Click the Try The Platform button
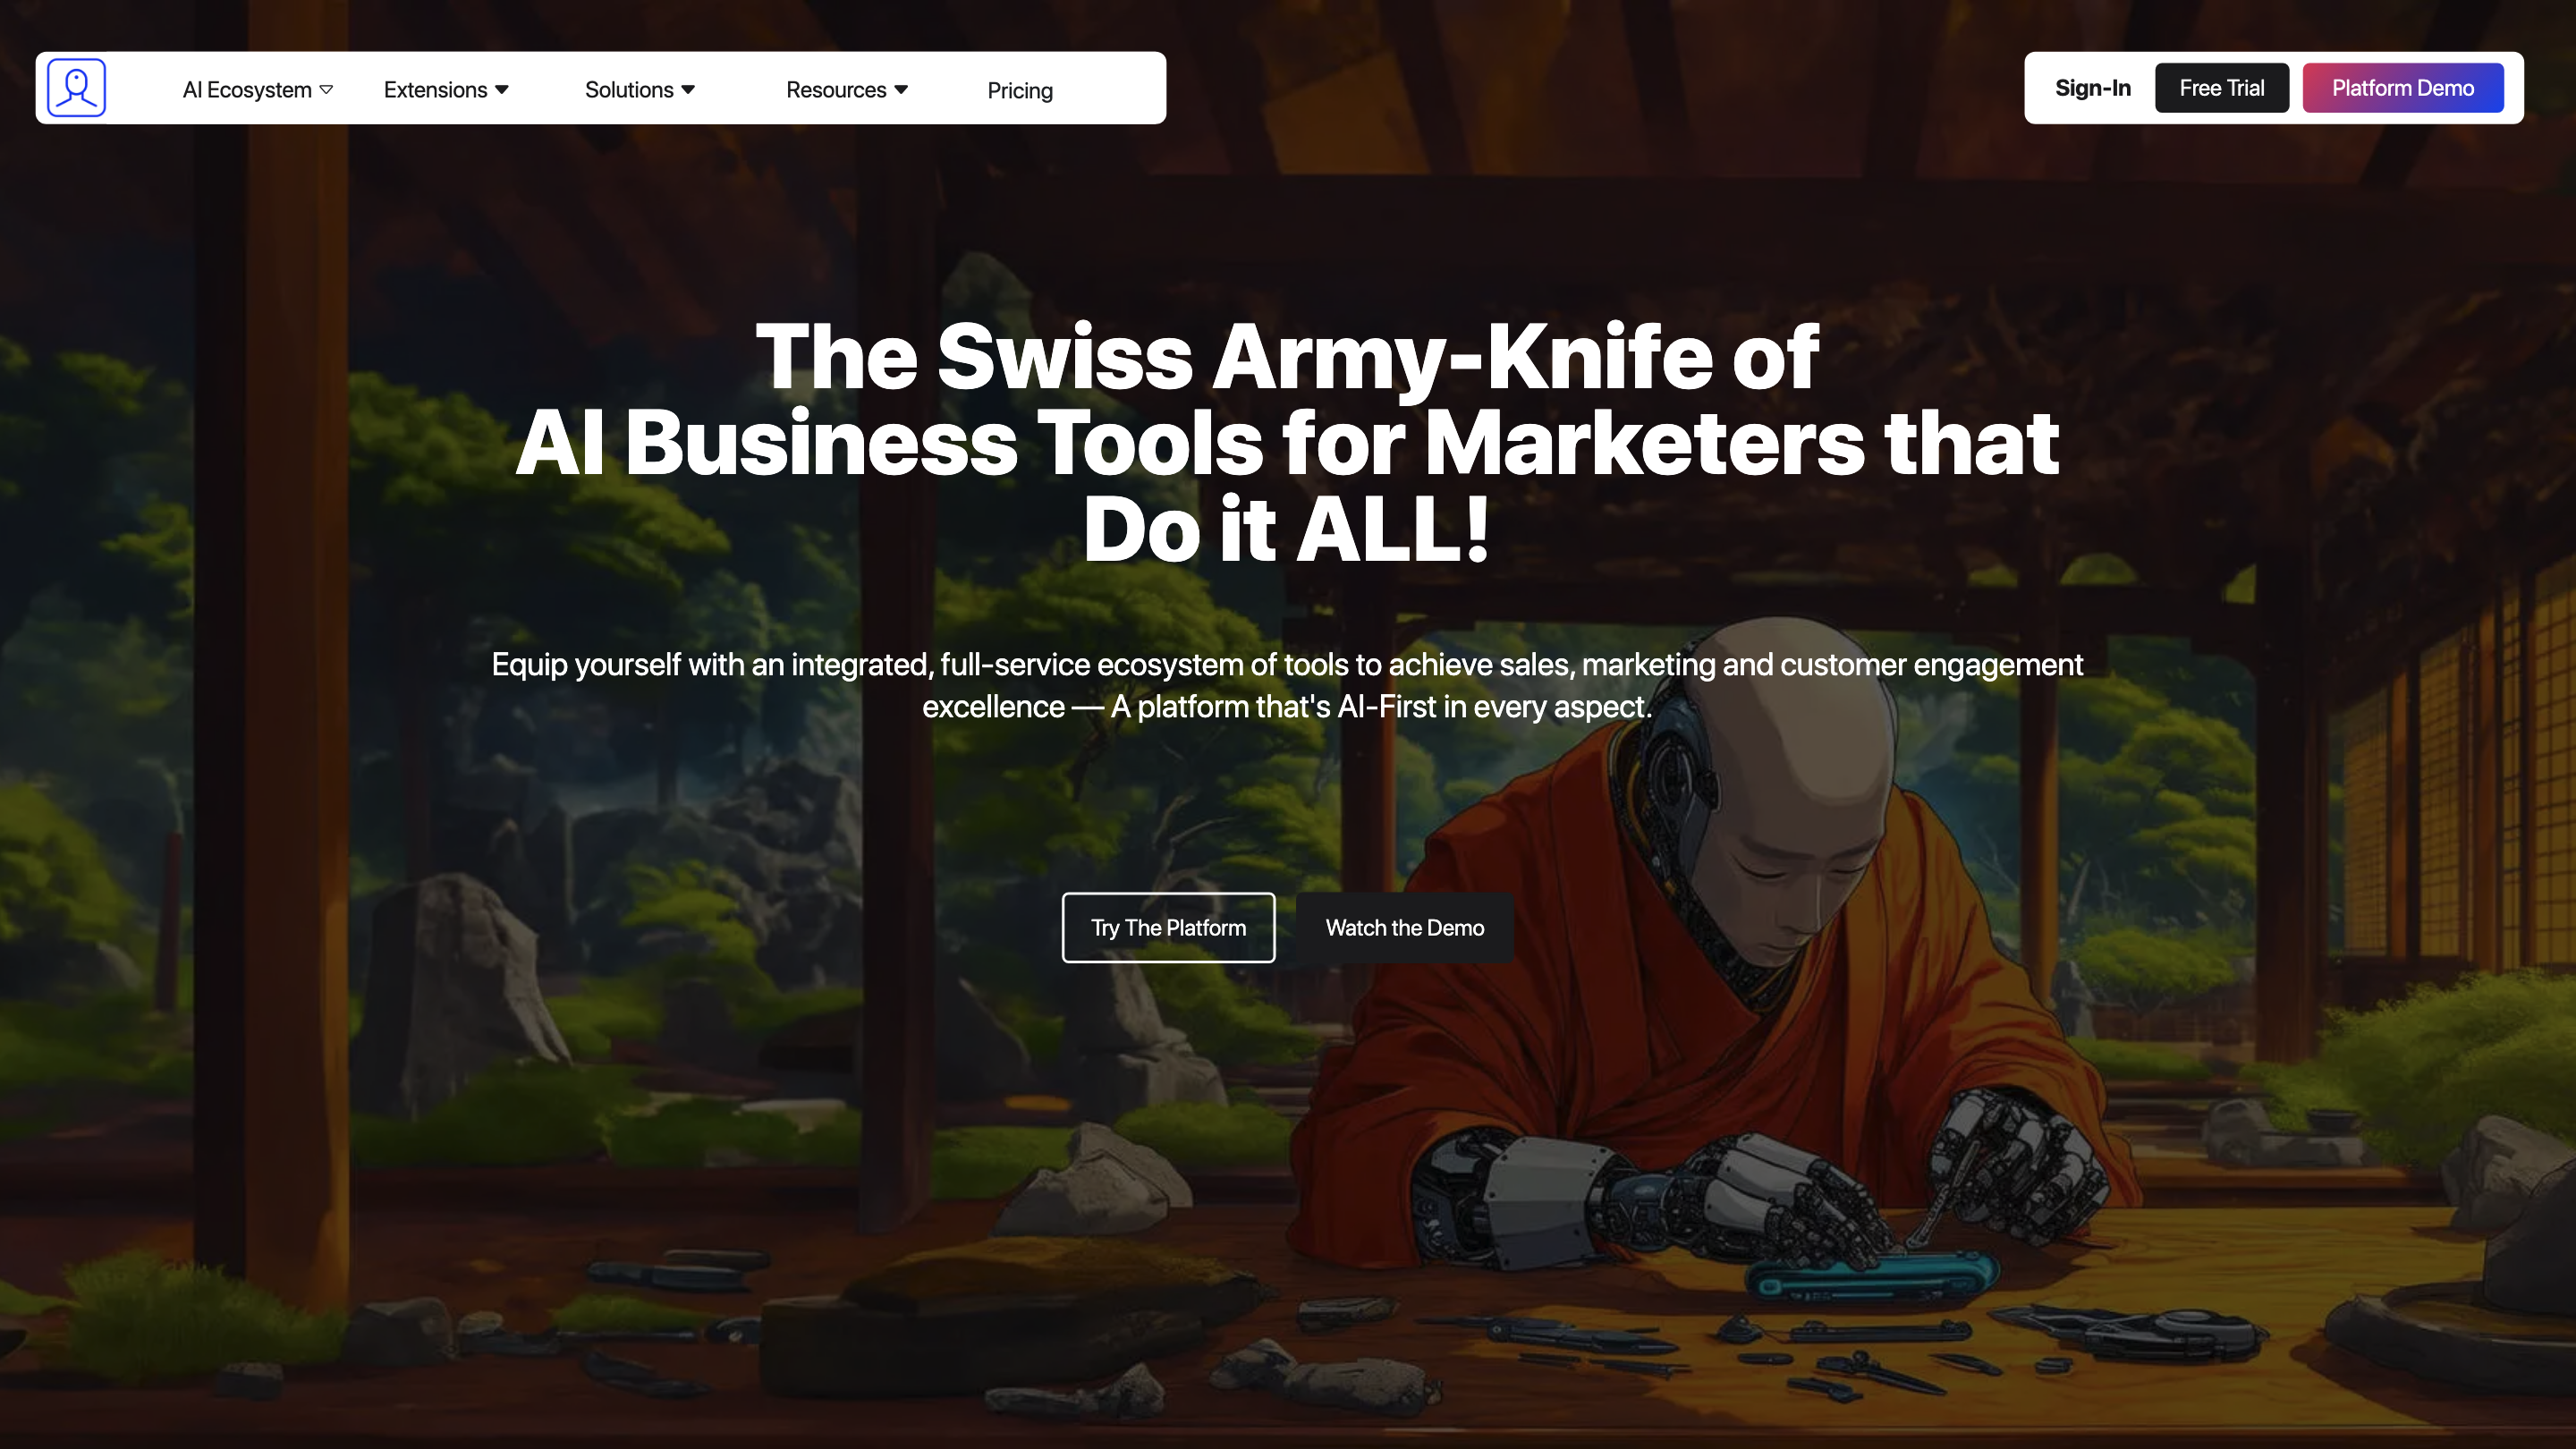This screenshot has height=1449, width=2576. tap(1168, 927)
